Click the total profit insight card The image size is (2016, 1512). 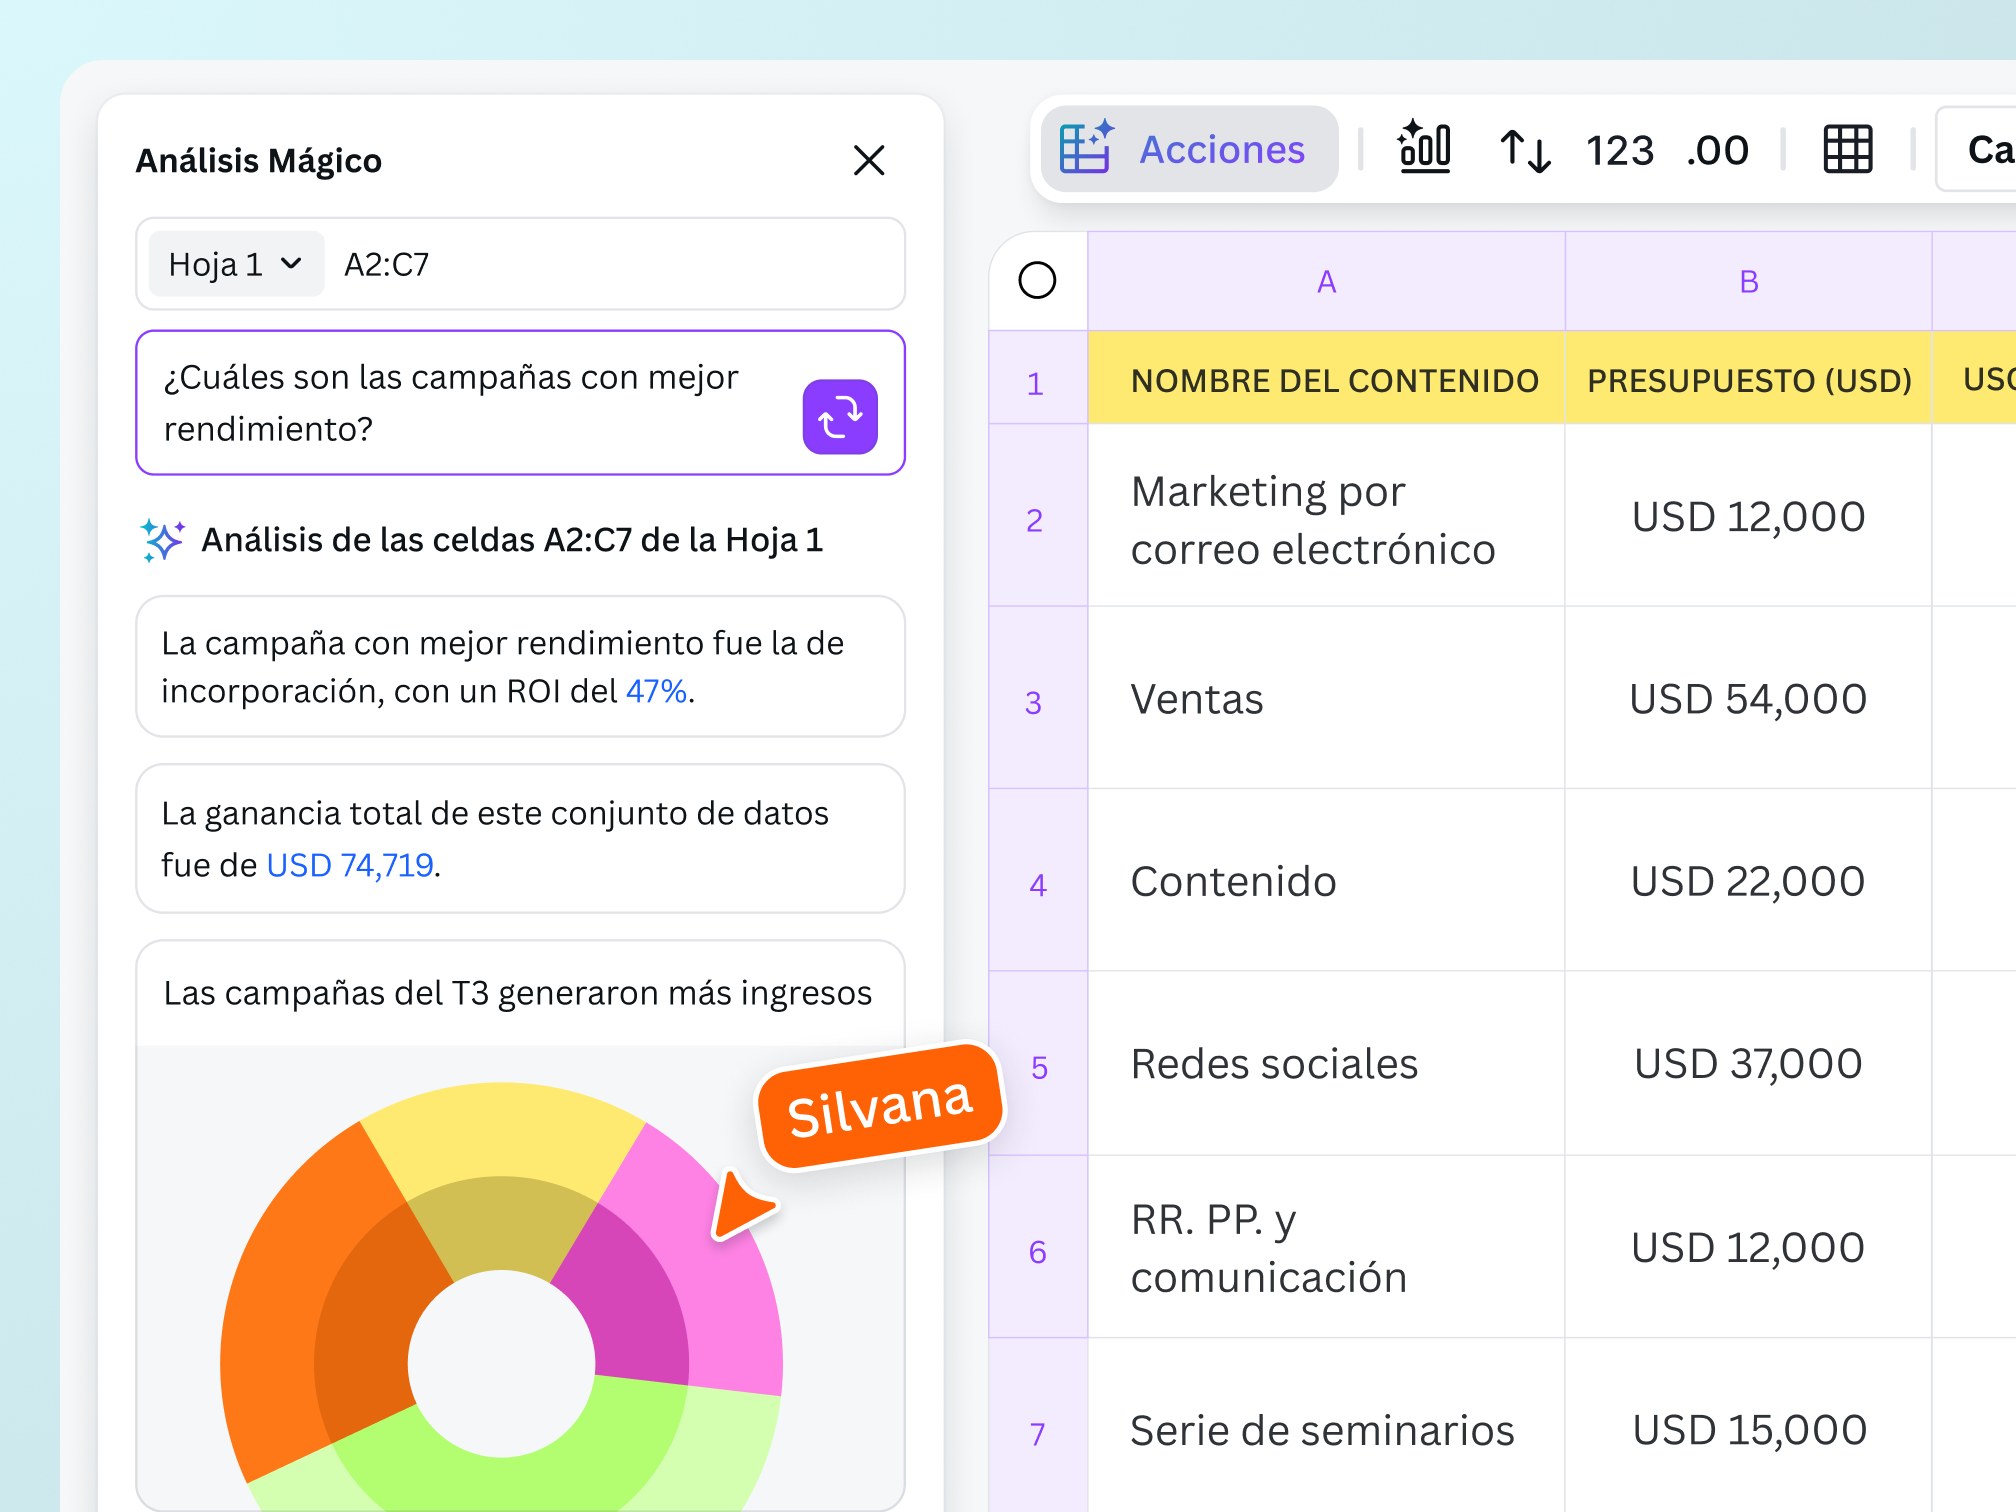point(520,839)
